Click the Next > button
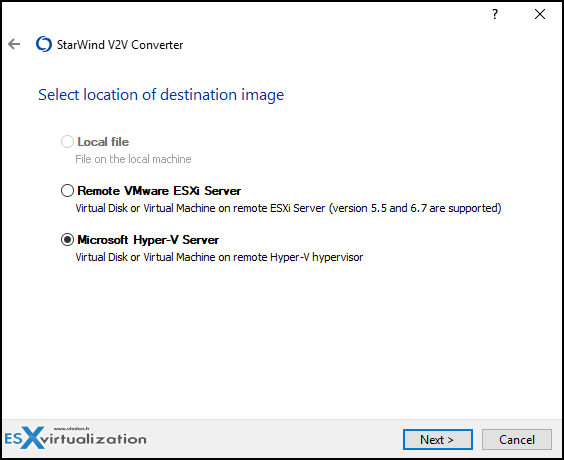This screenshot has width=564, height=460. pyautogui.click(x=438, y=439)
